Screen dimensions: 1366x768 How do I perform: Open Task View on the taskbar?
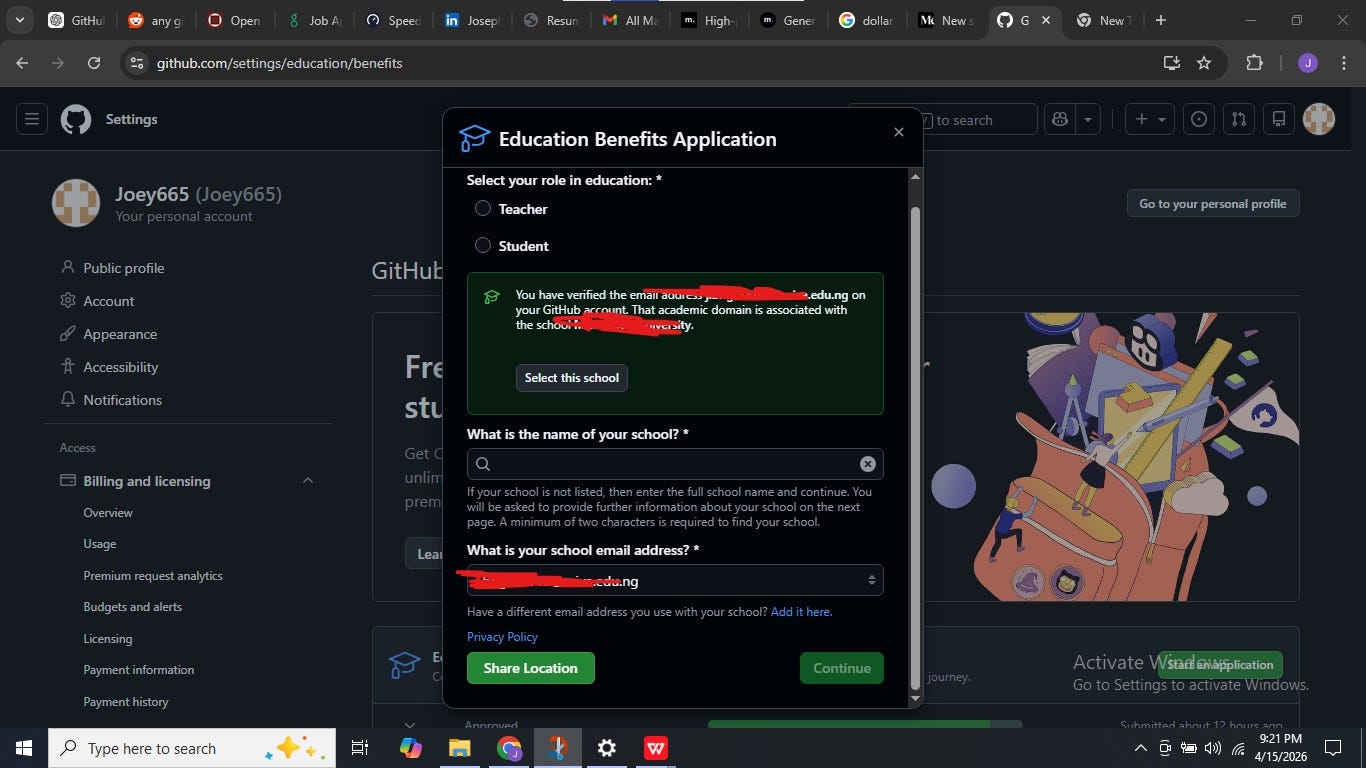[x=360, y=748]
